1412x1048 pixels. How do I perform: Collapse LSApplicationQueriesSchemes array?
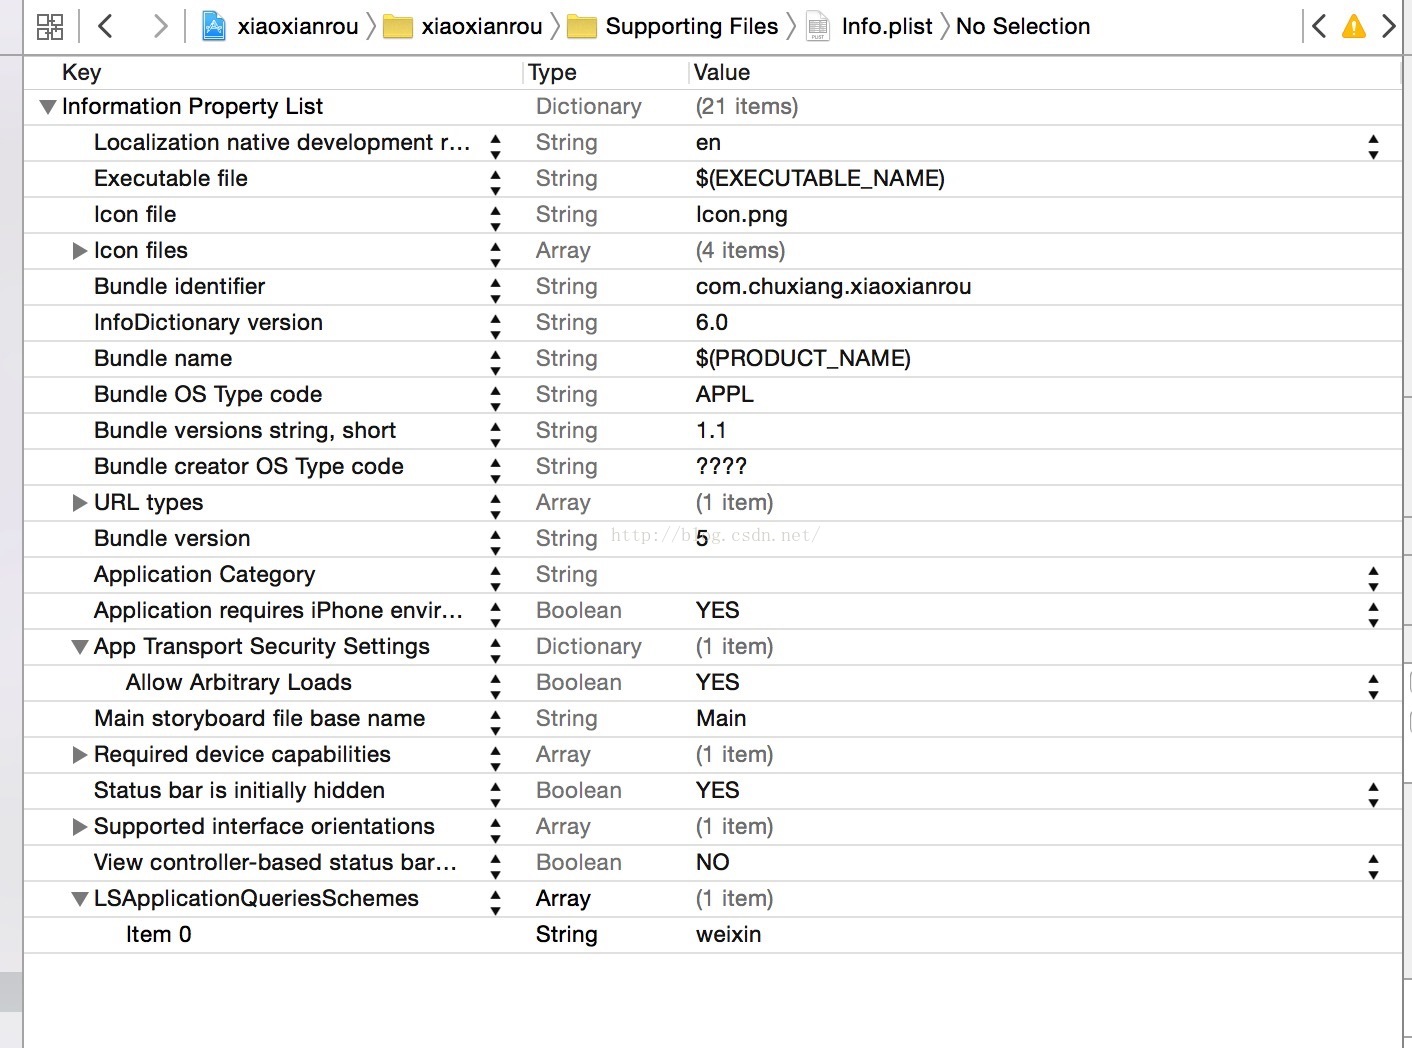point(80,899)
